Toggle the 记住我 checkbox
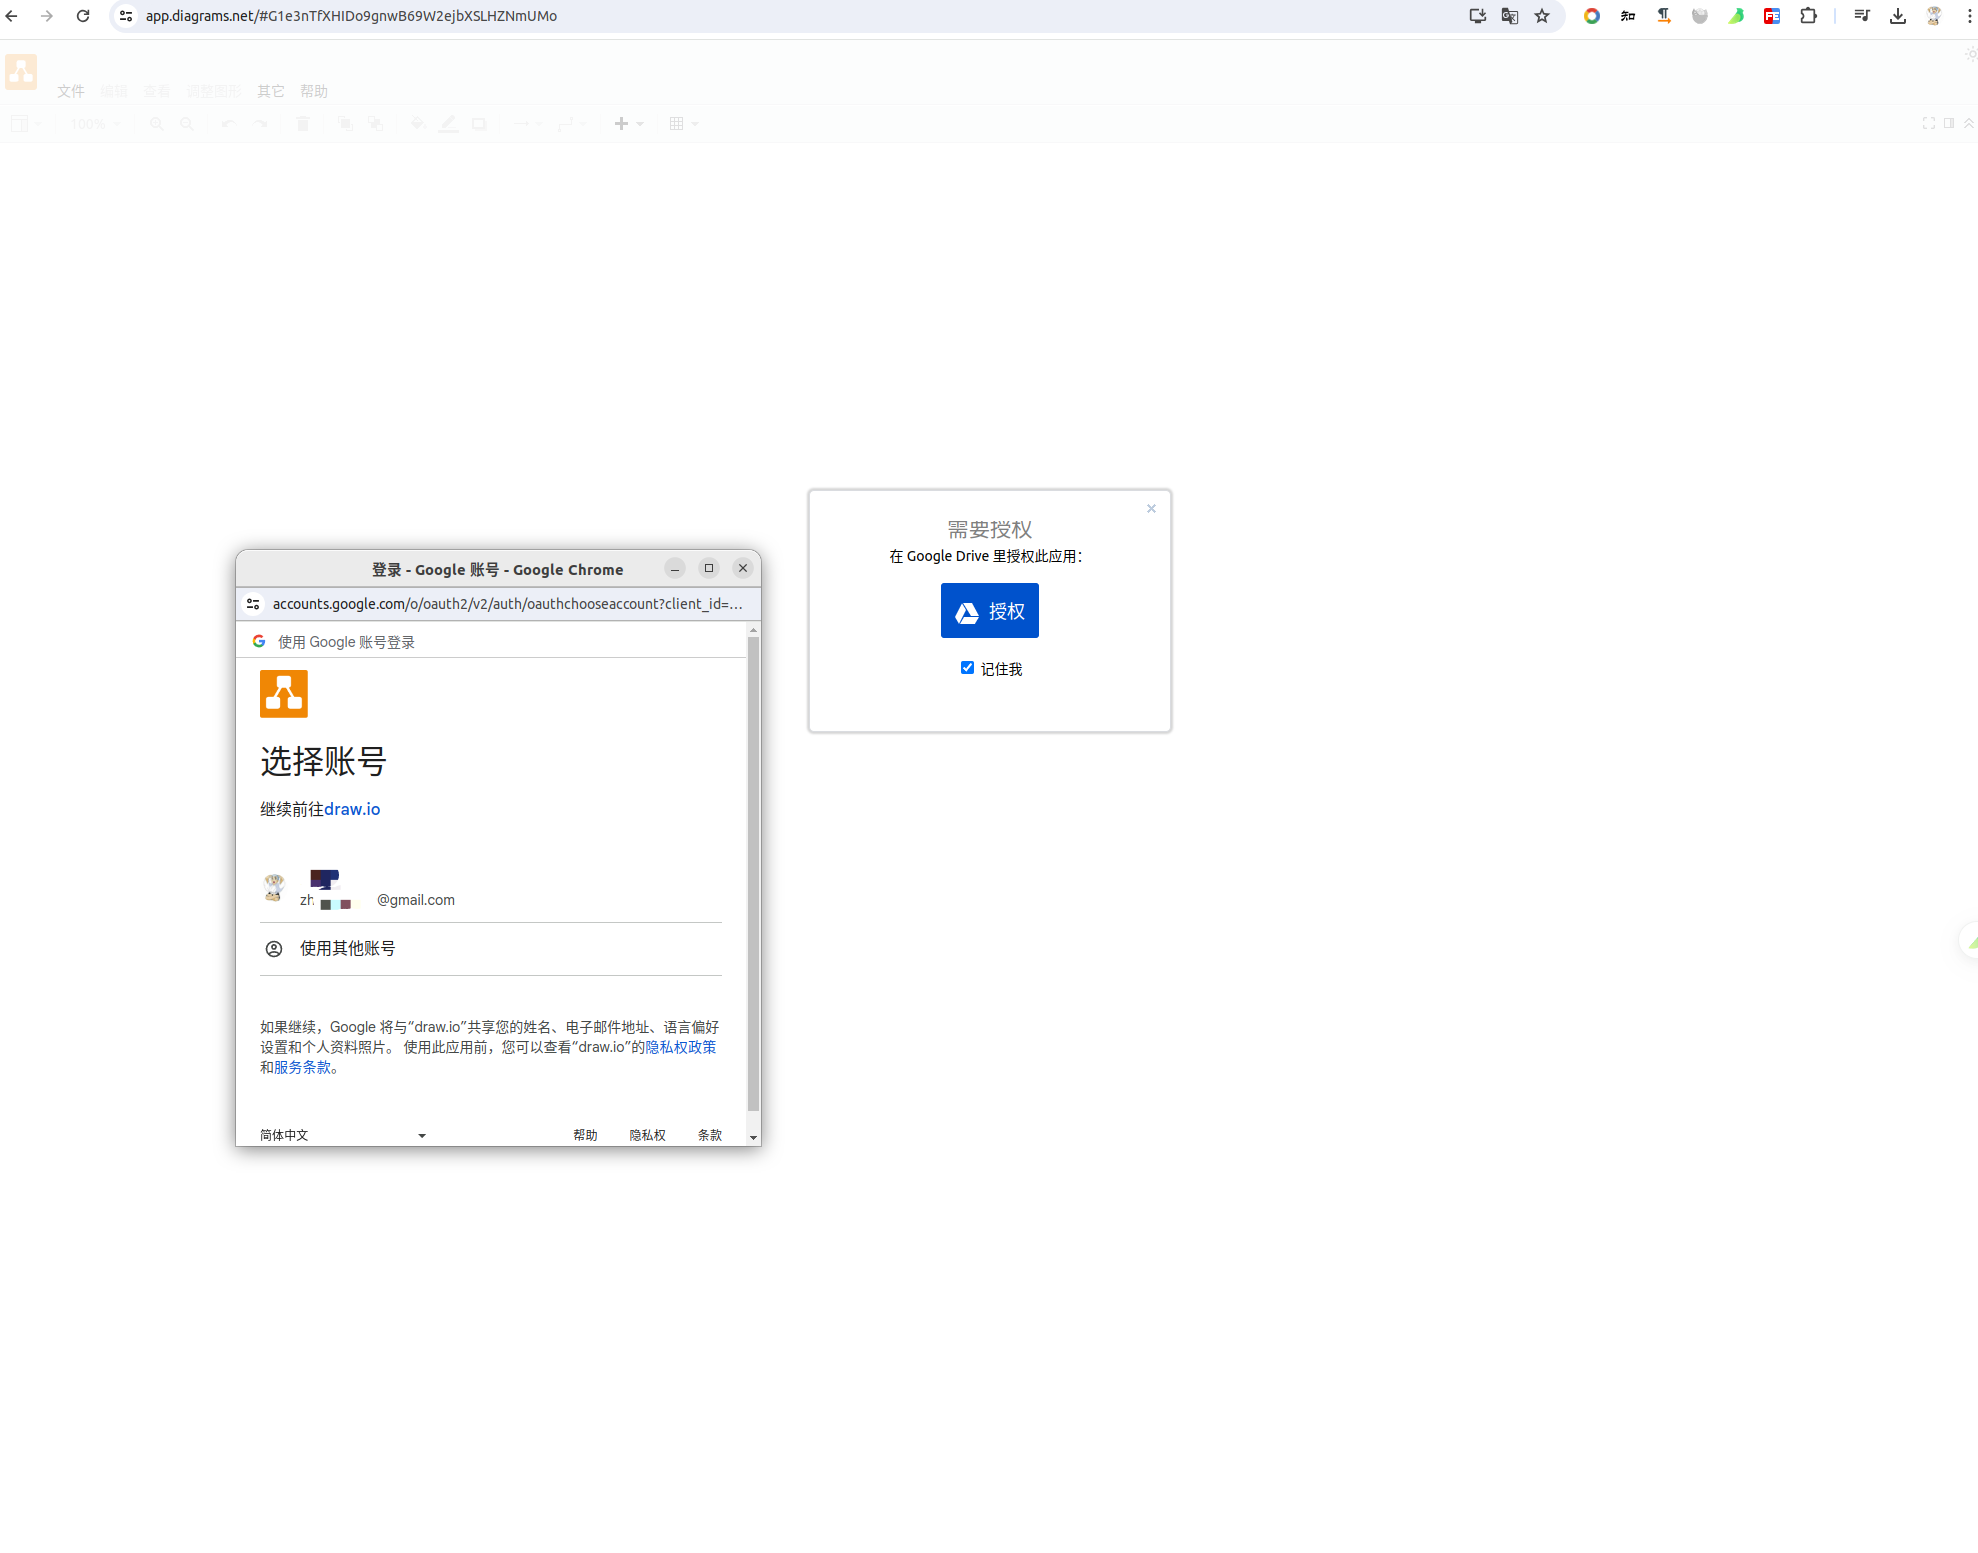The width and height of the screenshot is (1978, 1553). [x=967, y=668]
